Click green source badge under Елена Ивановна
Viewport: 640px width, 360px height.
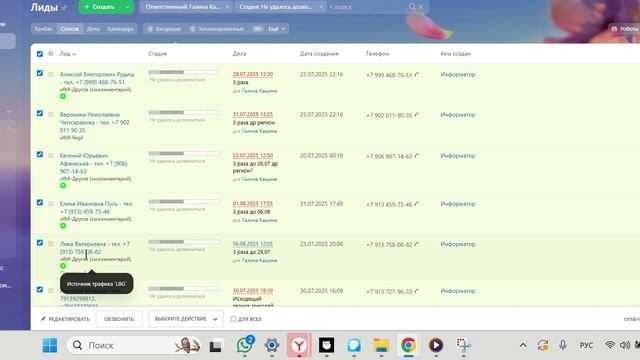(63, 226)
